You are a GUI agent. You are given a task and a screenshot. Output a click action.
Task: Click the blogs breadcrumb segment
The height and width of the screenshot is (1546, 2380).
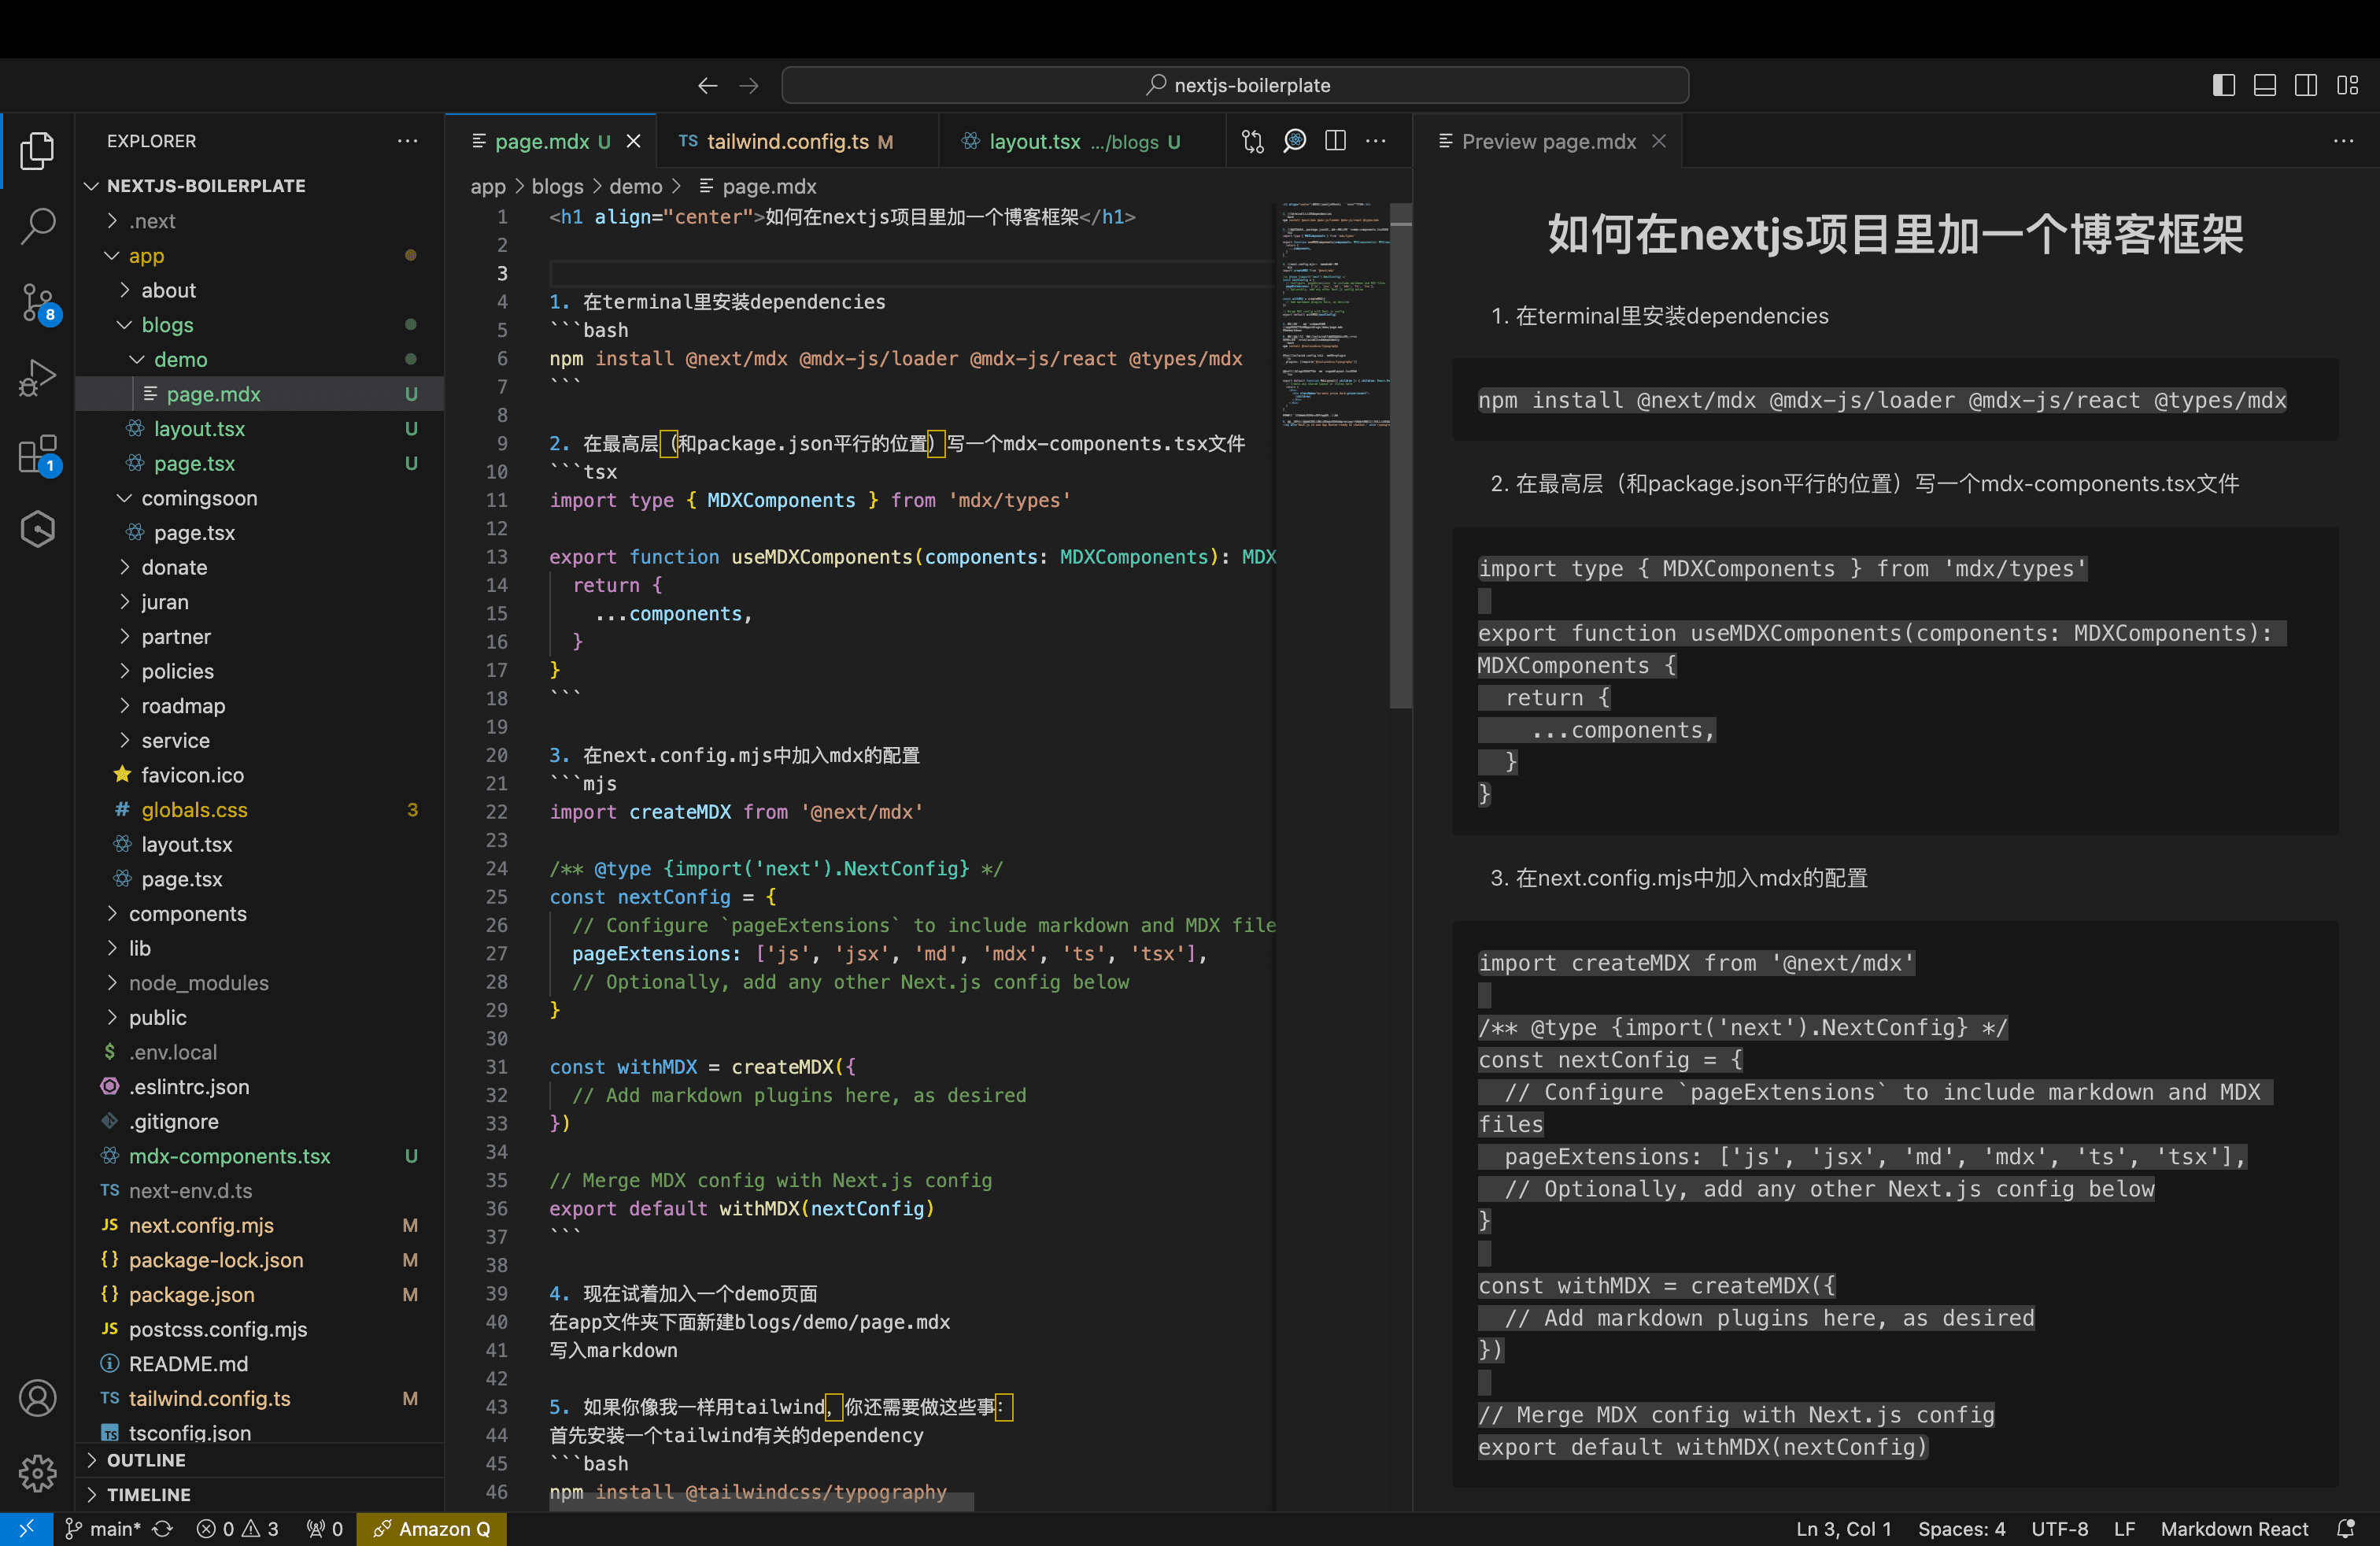tap(557, 186)
